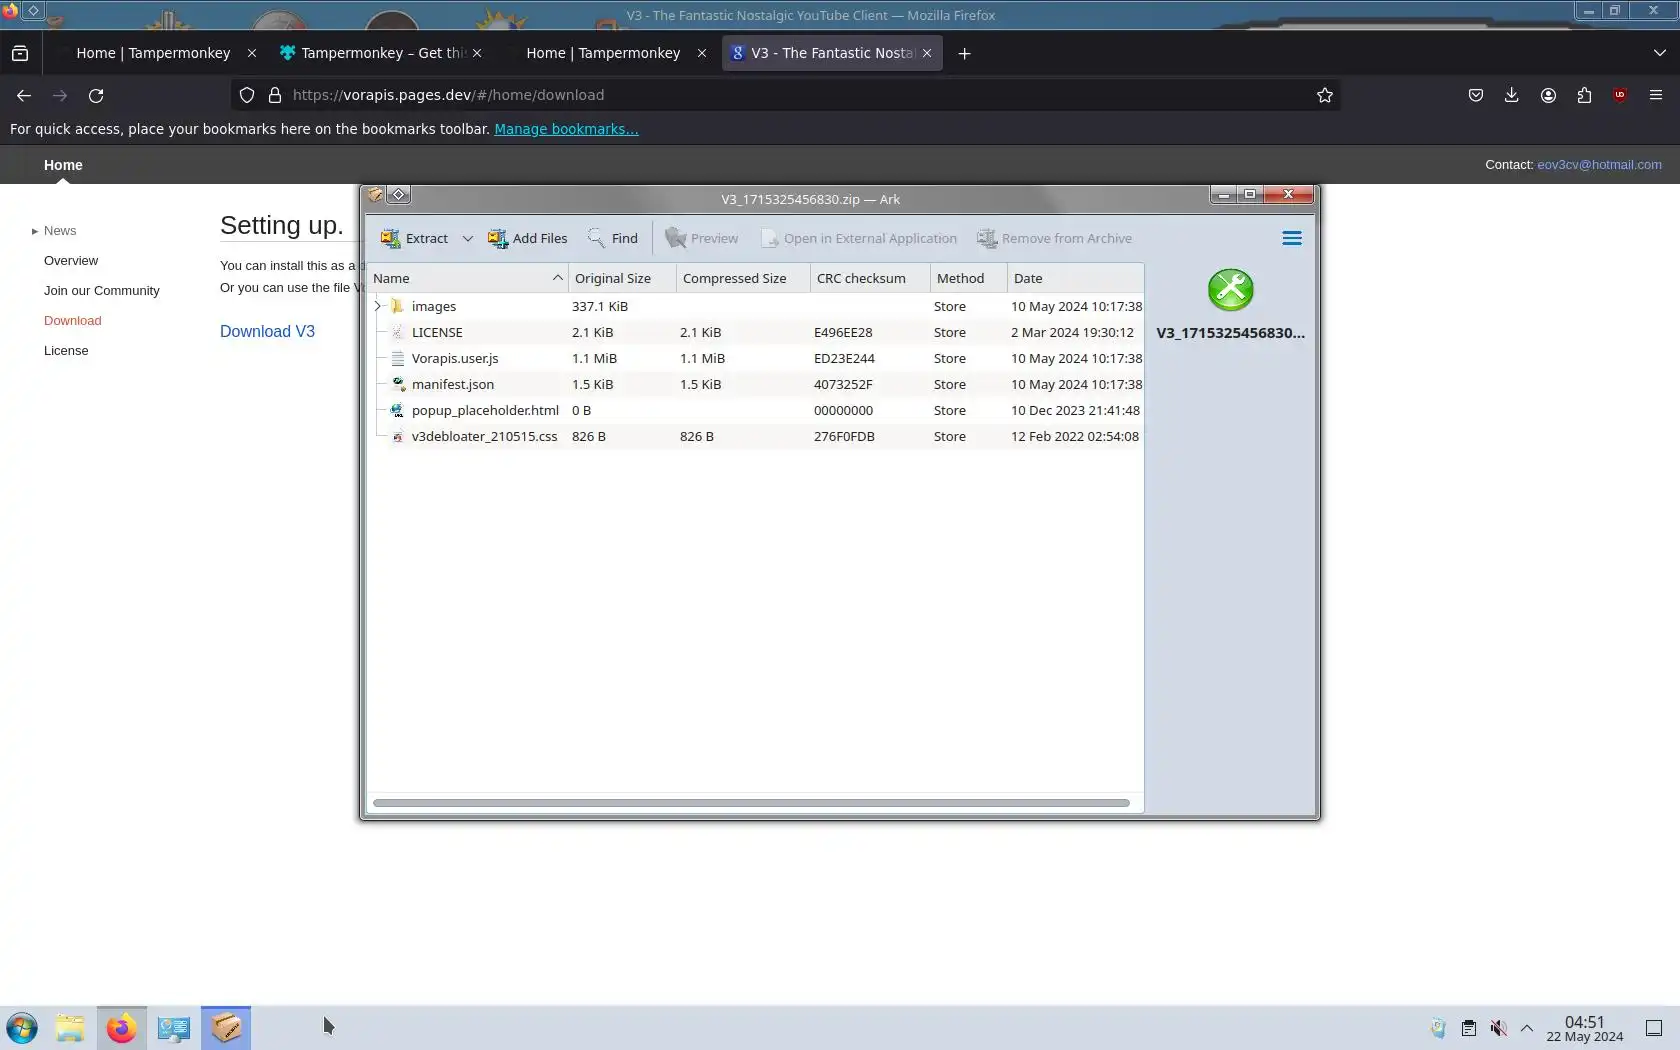1680x1050 pixels.
Task: Open Save to Pocket icon
Action: [1476, 95]
